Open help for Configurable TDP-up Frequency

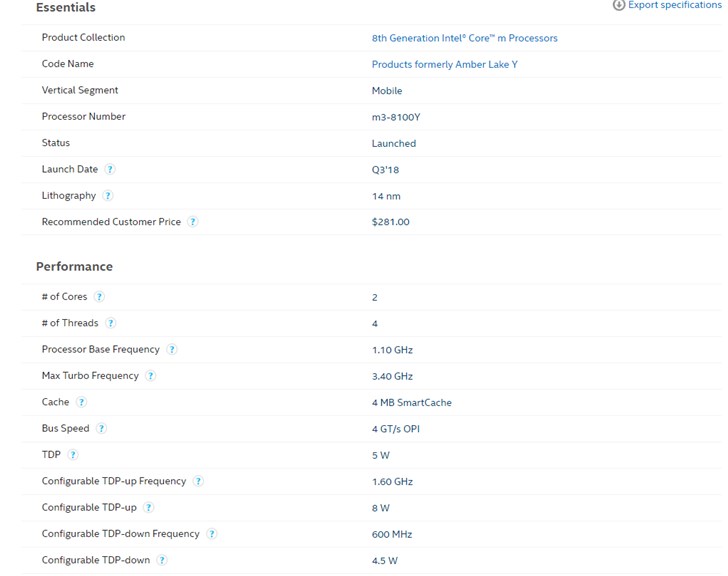198,481
